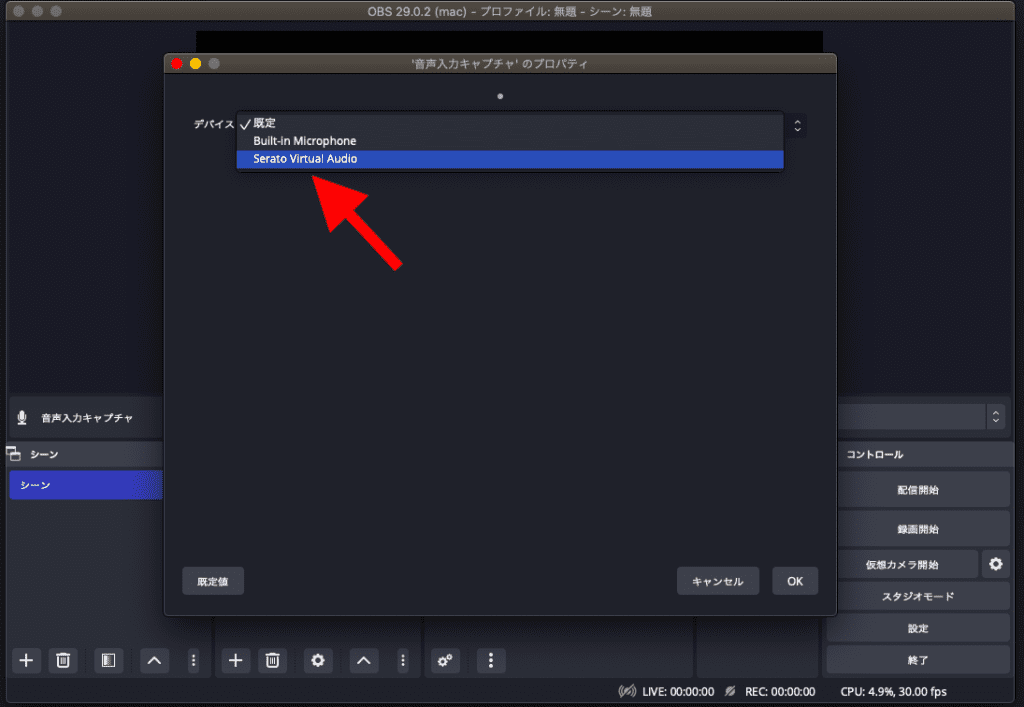
Task: Open dropdown arrows right of source bar
Action: (995, 416)
